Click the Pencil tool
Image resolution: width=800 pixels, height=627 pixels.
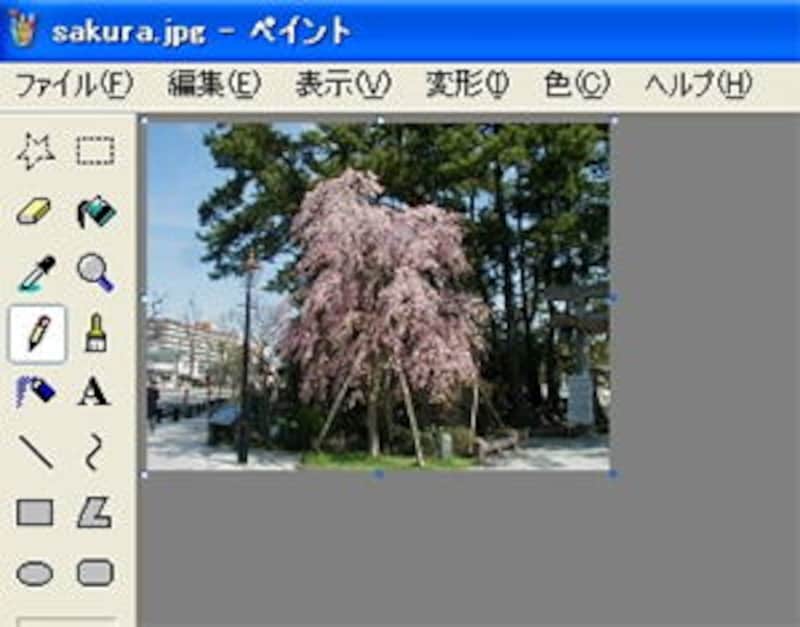point(37,334)
